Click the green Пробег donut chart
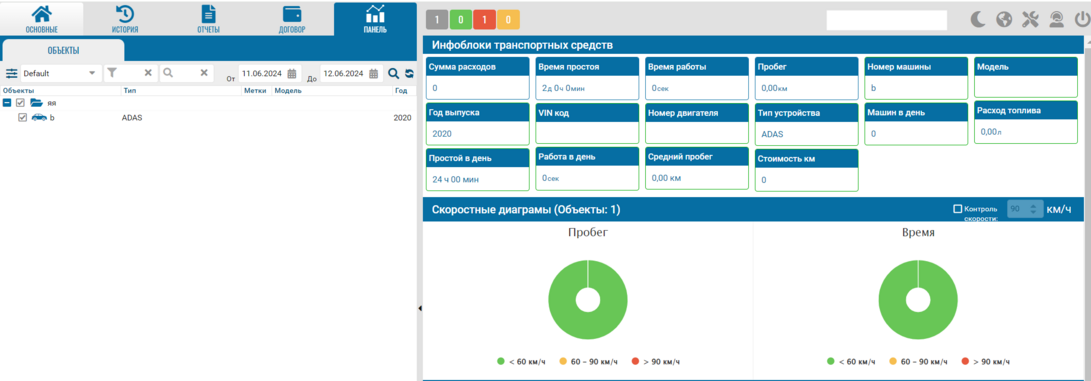The height and width of the screenshot is (381, 1091). pyautogui.click(x=588, y=300)
